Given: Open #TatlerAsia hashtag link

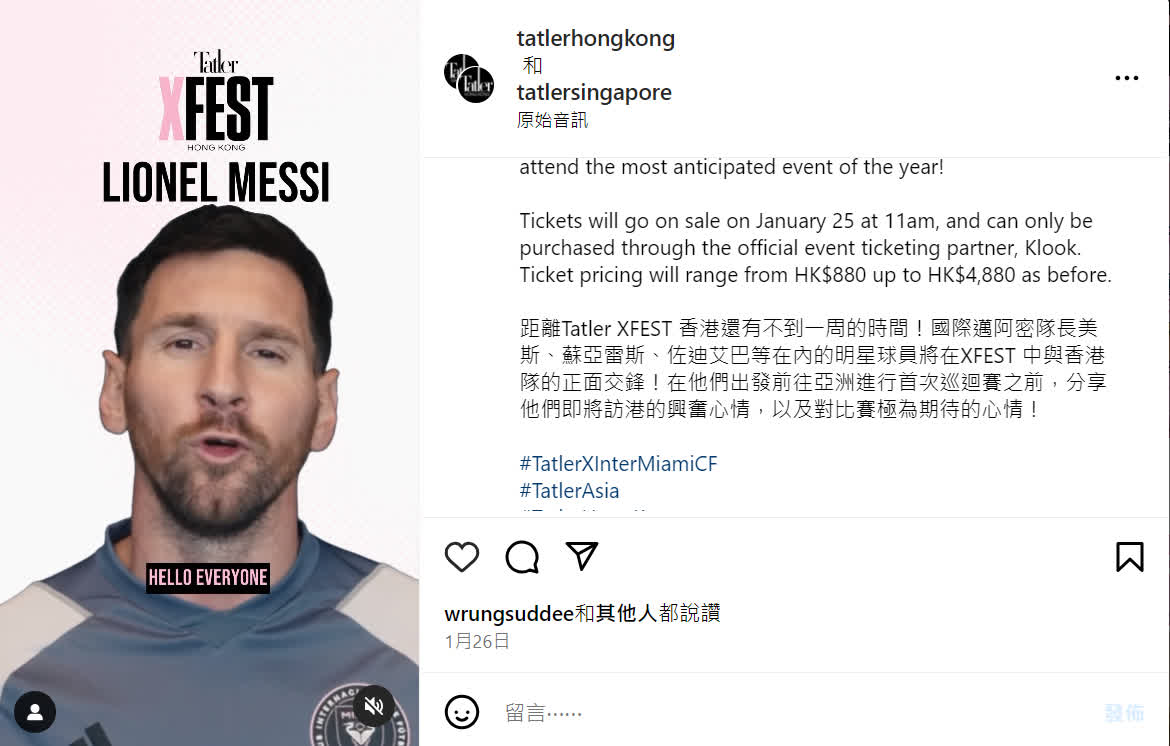Looking at the screenshot, I should tap(569, 491).
